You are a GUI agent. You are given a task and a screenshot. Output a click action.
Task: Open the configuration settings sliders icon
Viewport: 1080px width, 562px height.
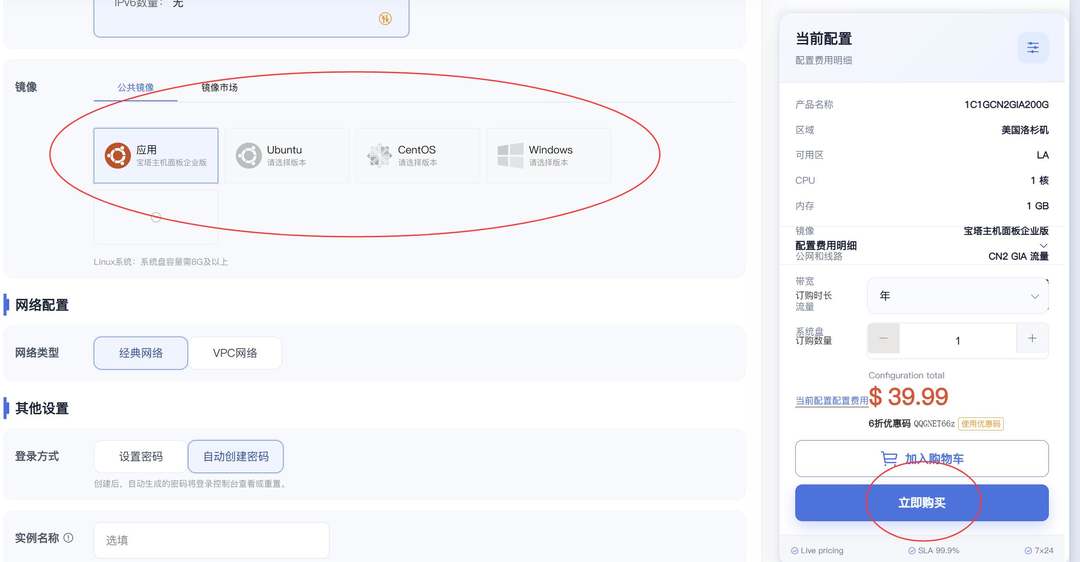(1032, 48)
